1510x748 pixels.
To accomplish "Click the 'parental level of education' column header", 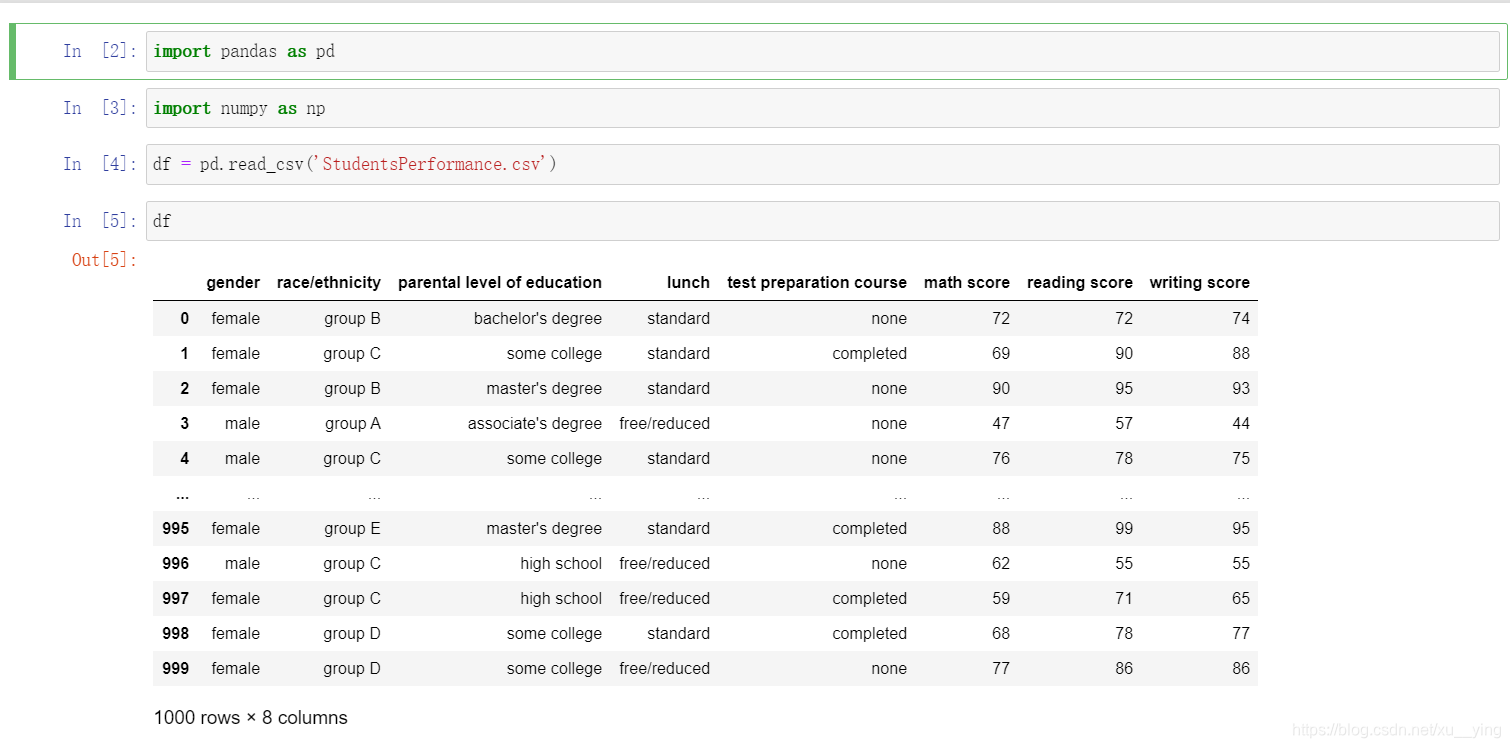I will pyautogui.click(x=500, y=283).
